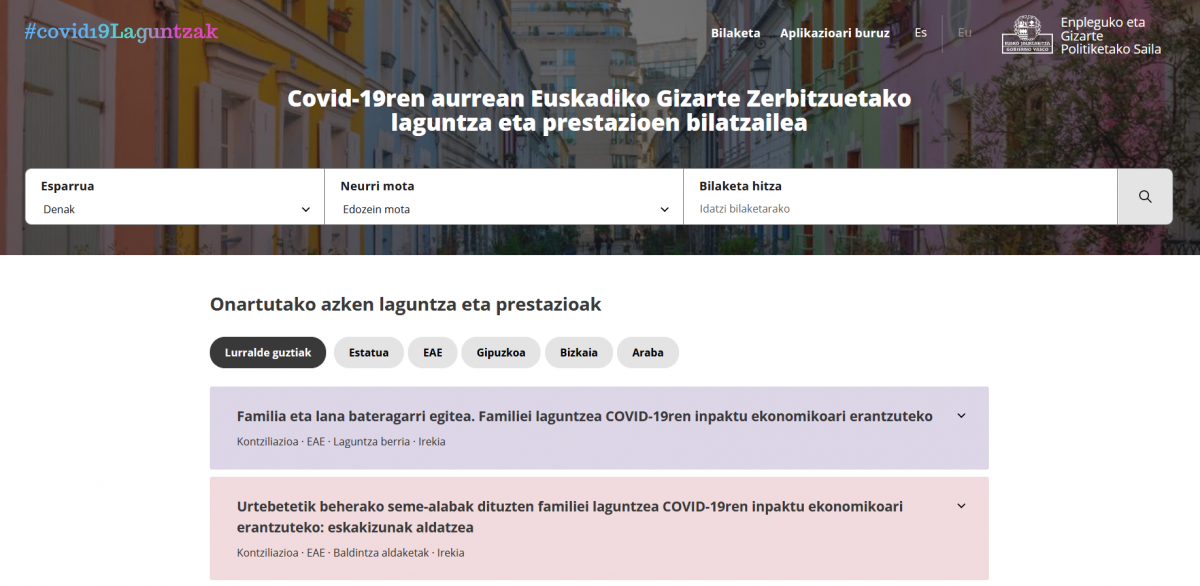
Task: Open the Aplikazioari buruz menu item
Action: [x=834, y=33]
